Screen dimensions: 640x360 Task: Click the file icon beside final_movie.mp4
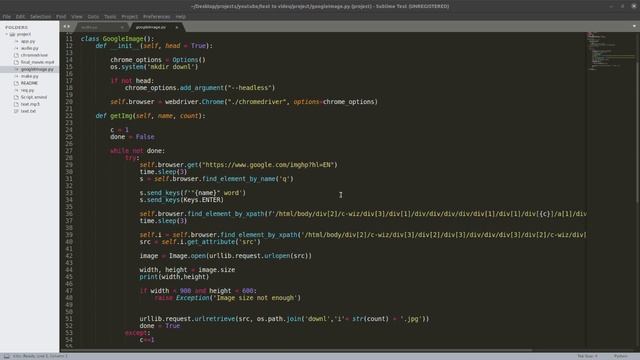click(x=16, y=62)
